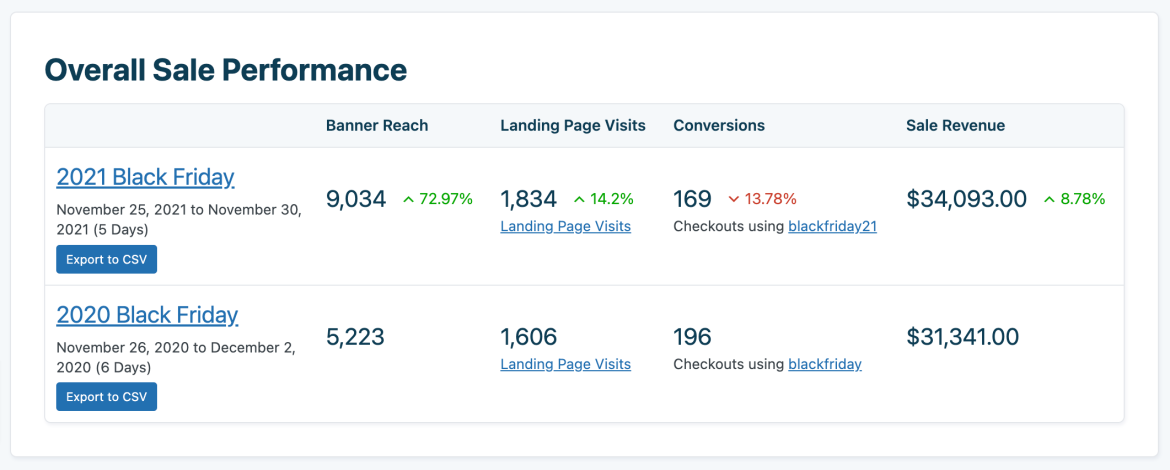Image resolution: width=1170 pixels, height=470 pixels.
Task: Click green up arrow beside 14.2%
Action: tap(579, 199)
